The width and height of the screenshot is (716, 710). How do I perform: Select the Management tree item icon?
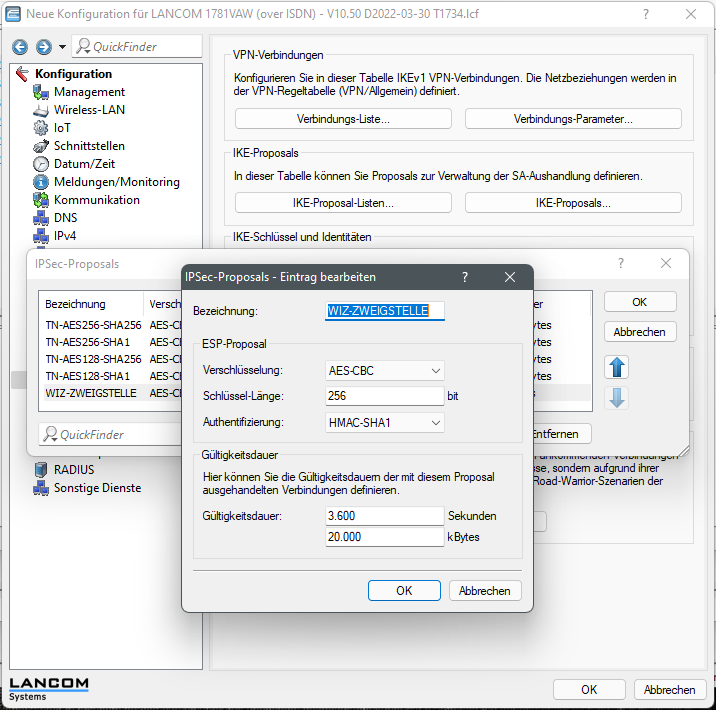click(41, 92)
